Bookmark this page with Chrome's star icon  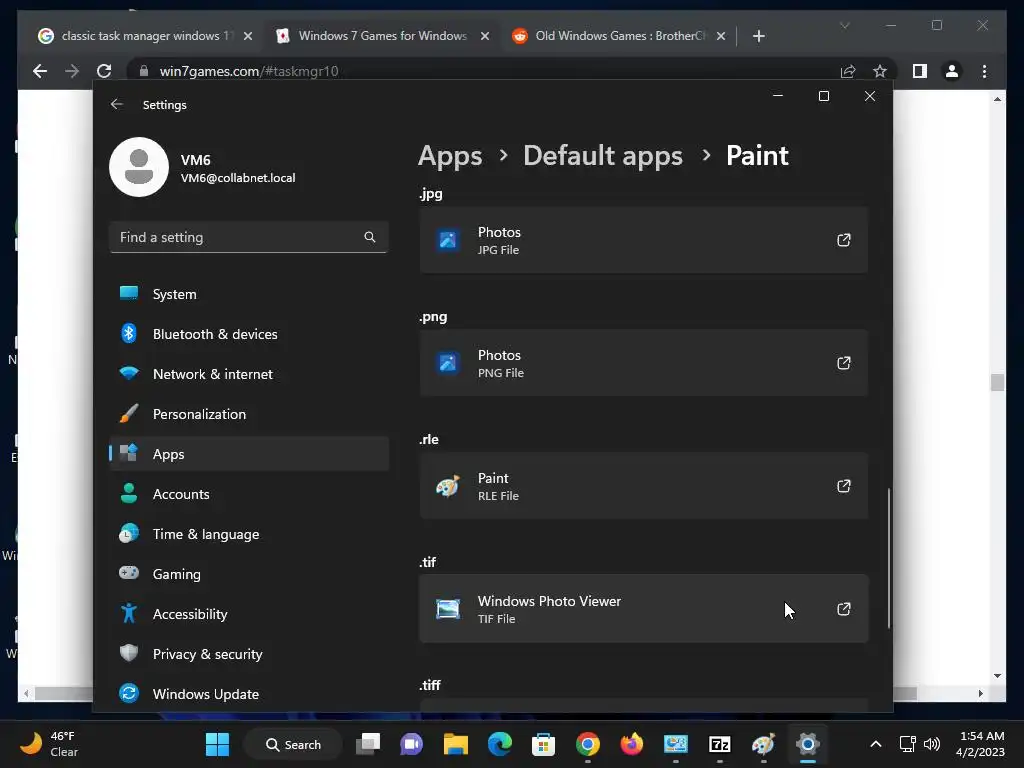pos(880,71)
